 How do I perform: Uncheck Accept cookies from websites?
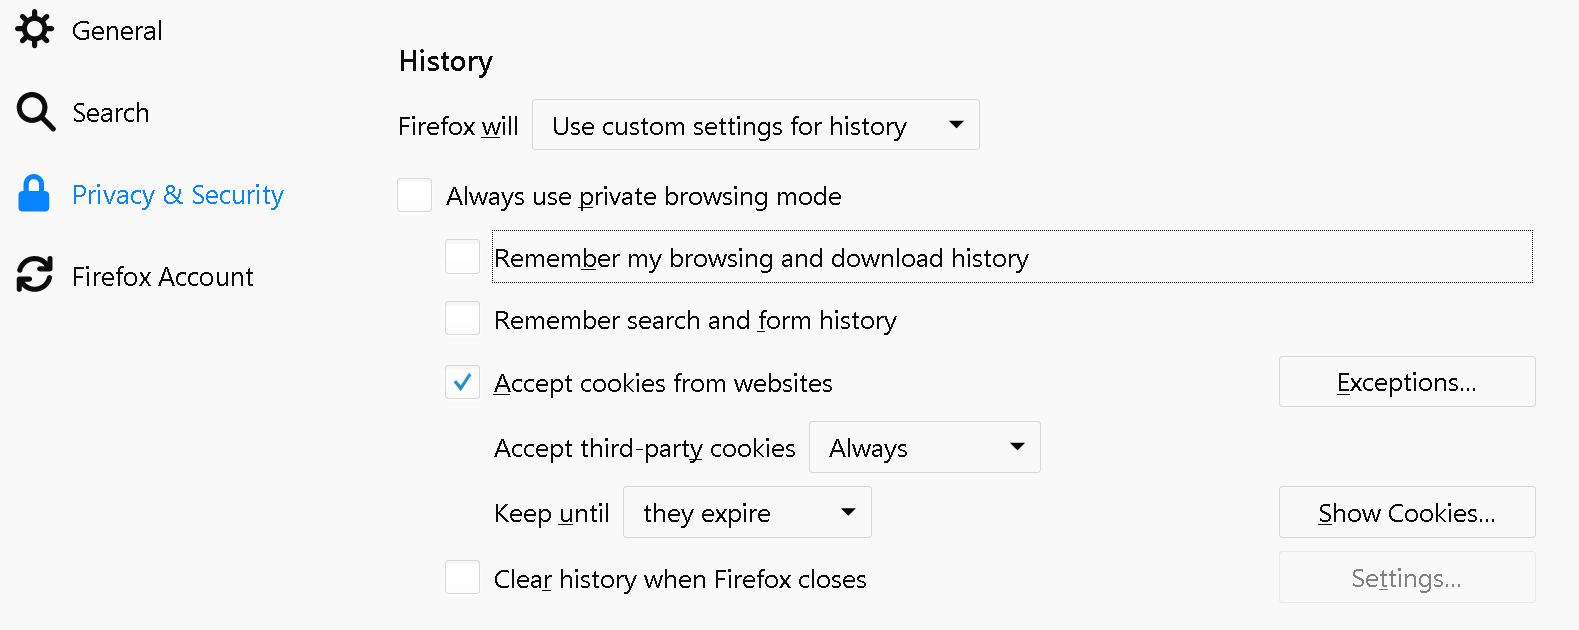(462, 382)
